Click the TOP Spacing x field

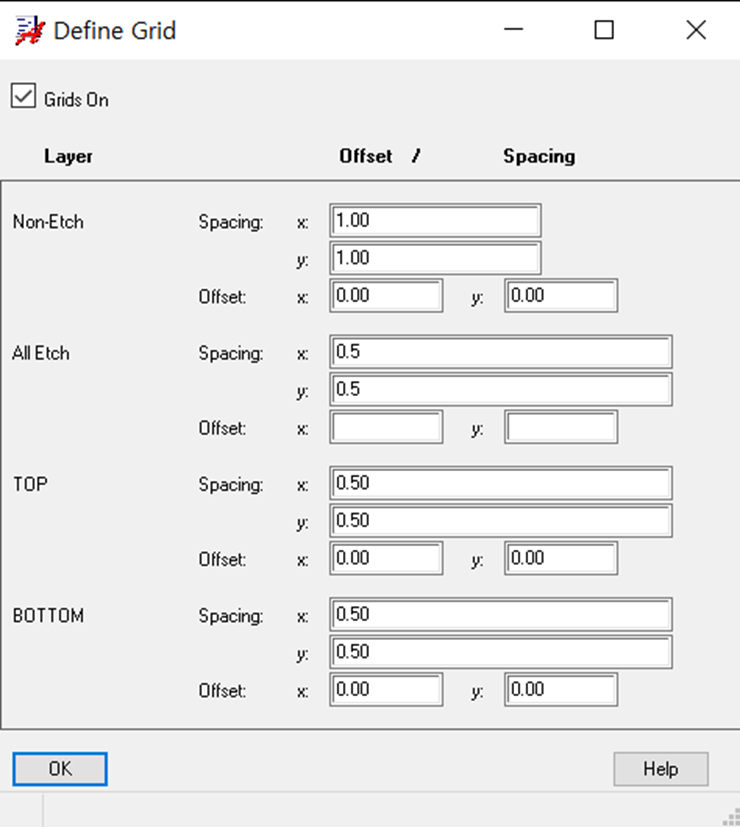pyautogui.click(x=501, y=483)
